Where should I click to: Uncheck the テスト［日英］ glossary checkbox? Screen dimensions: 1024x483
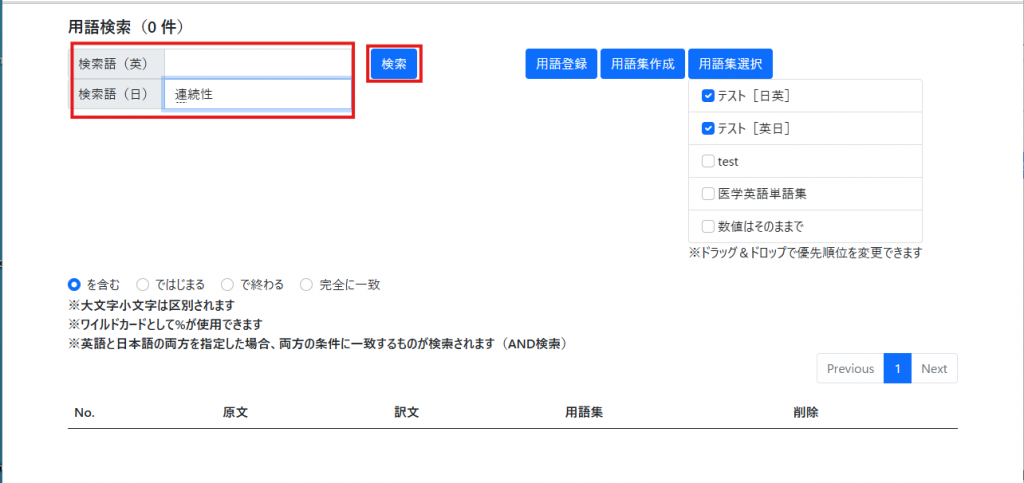click(x=708, y=96)
